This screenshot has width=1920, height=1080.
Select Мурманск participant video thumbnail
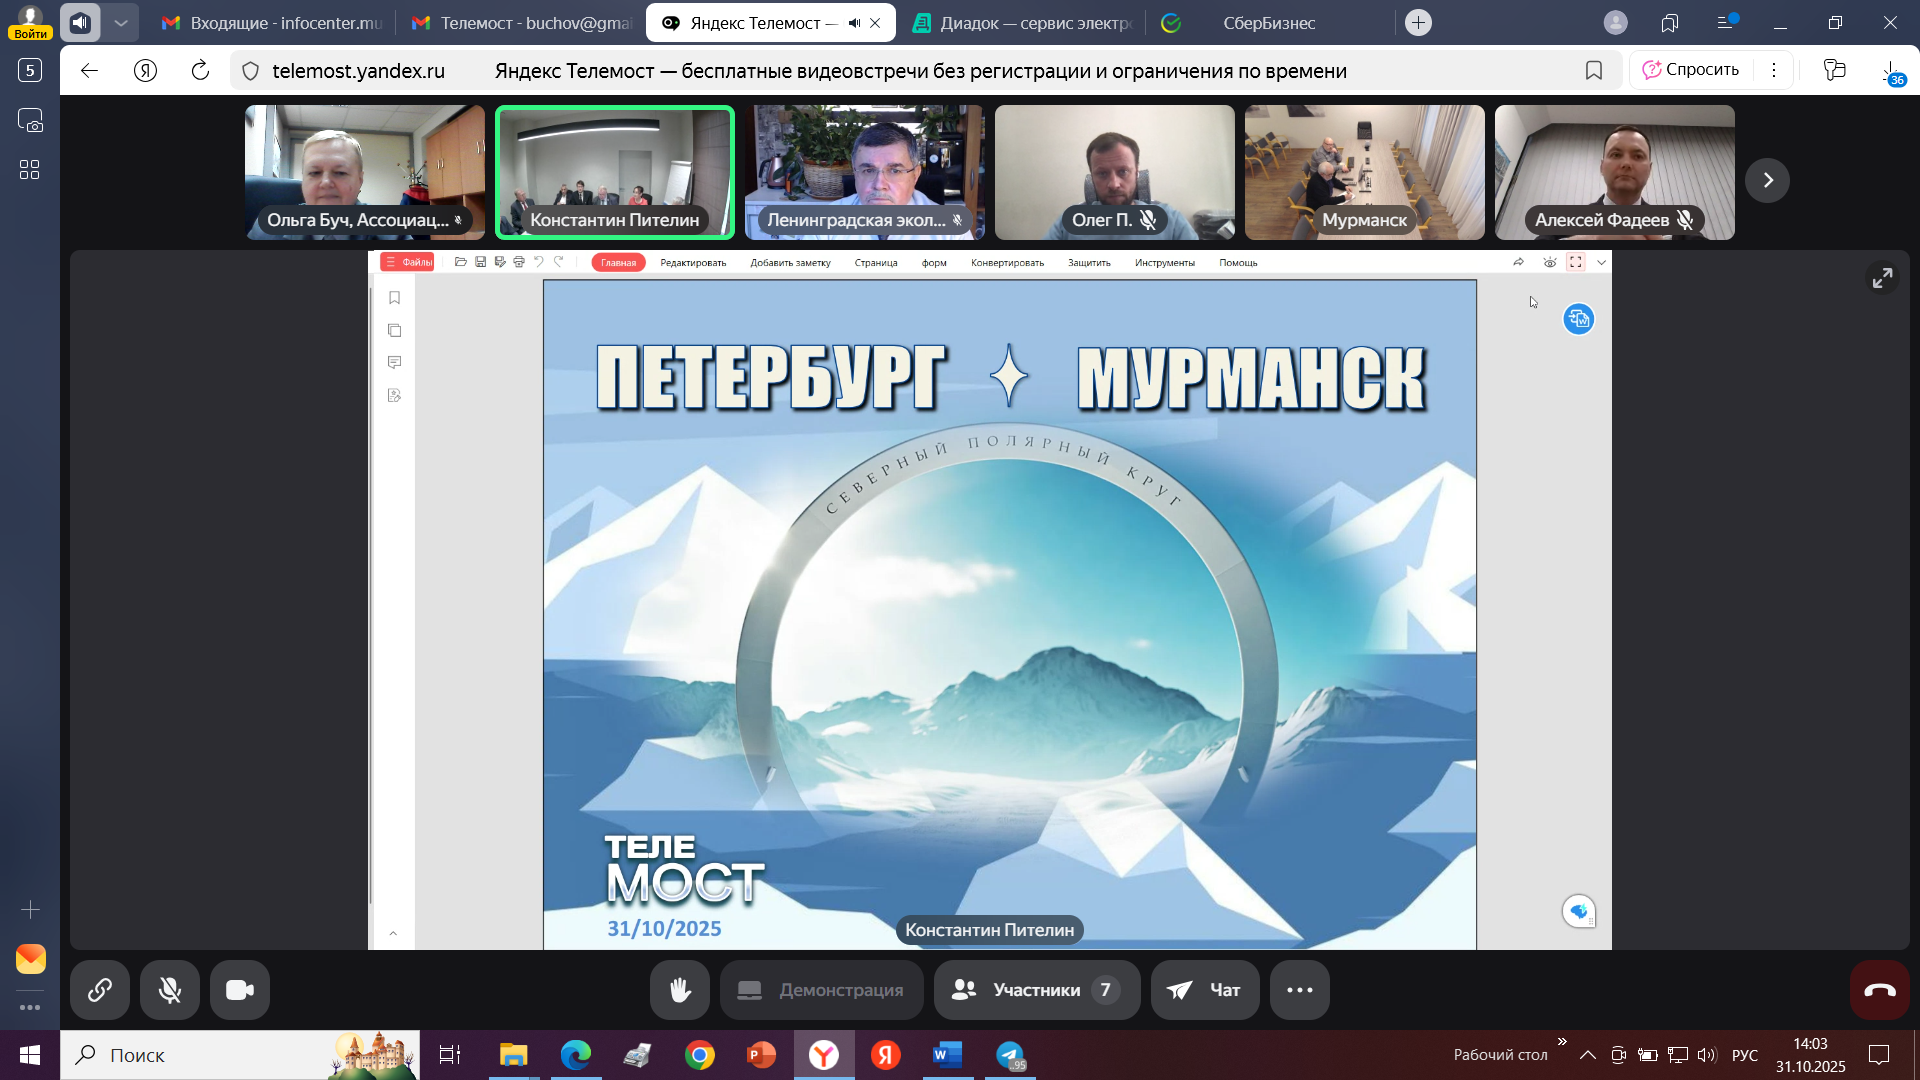(1364, 172)
